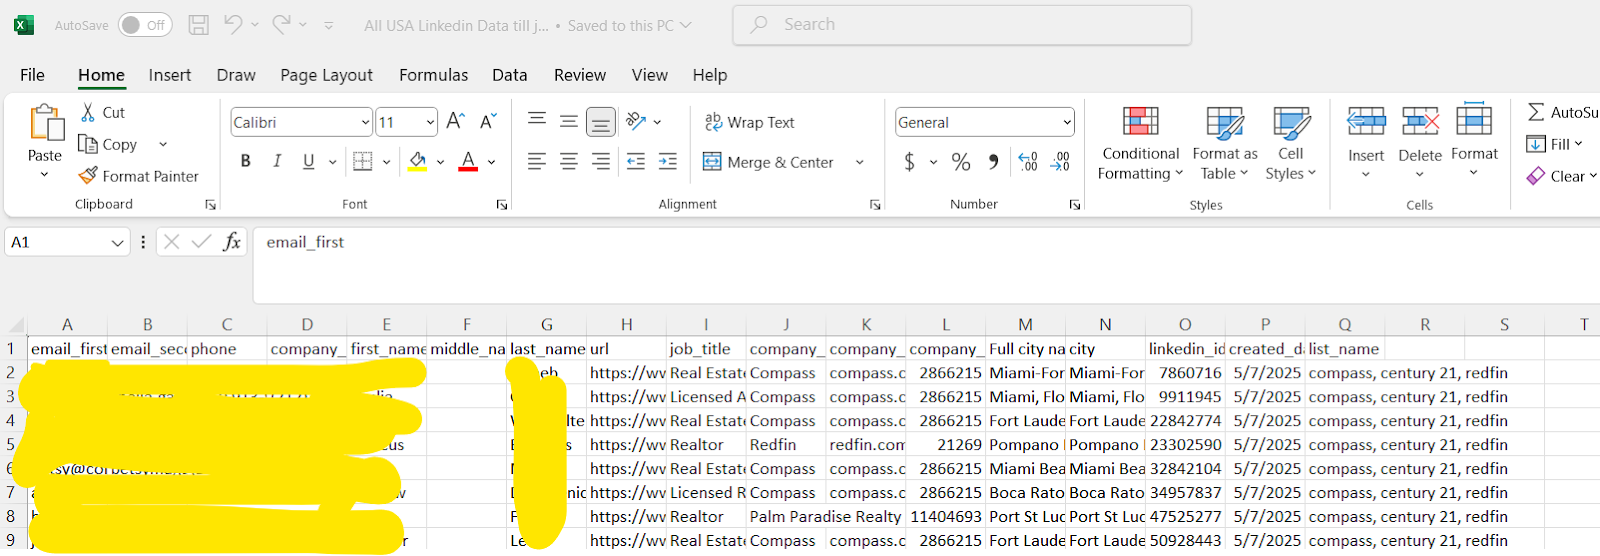Open Format as Table gallery
Viewport: 1600px width, 556px height.
[1225, 143]
